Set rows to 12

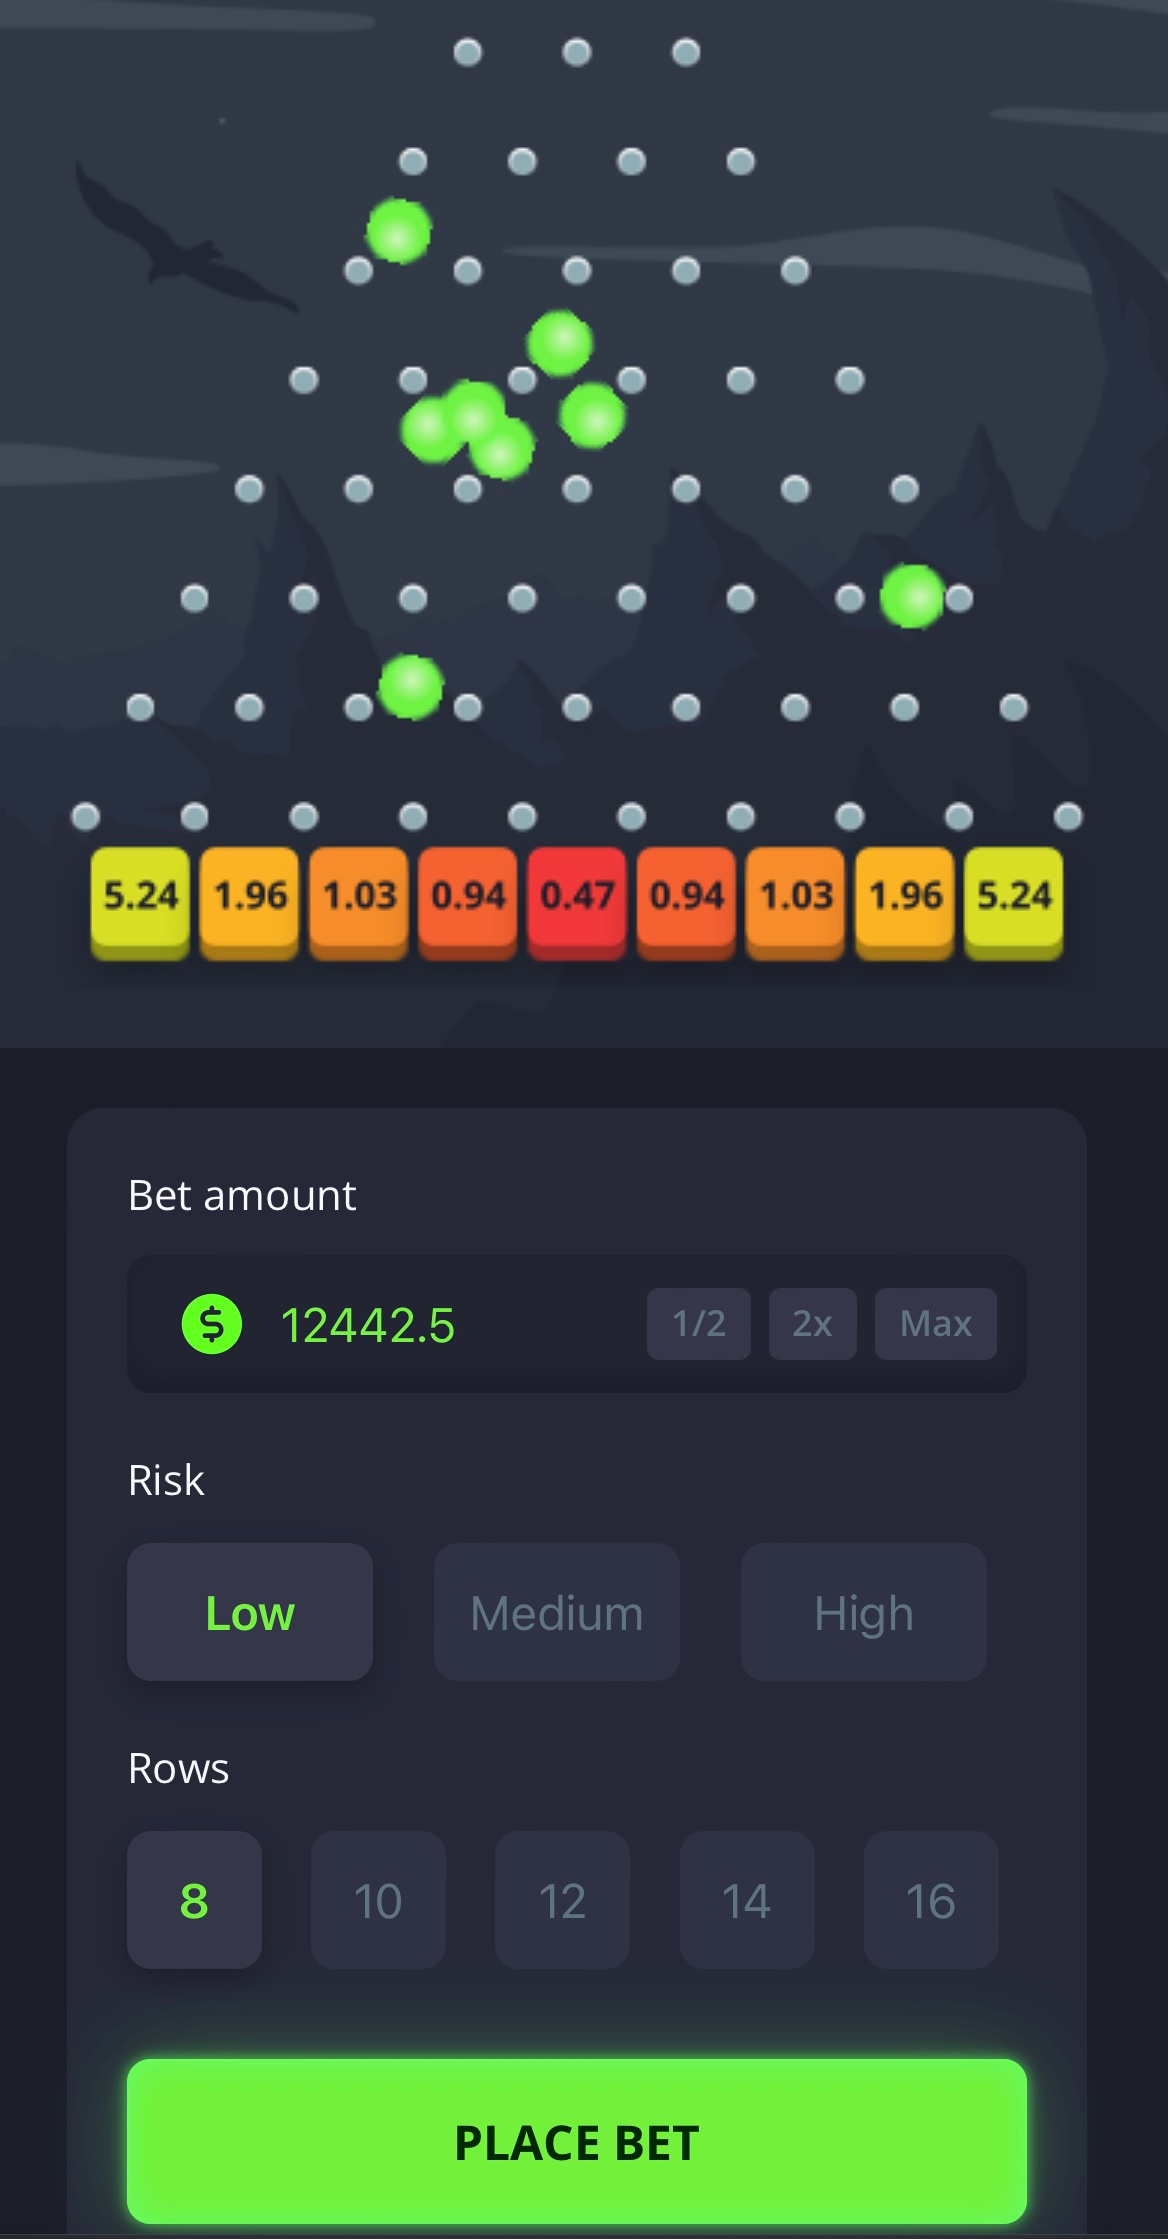563,1899
